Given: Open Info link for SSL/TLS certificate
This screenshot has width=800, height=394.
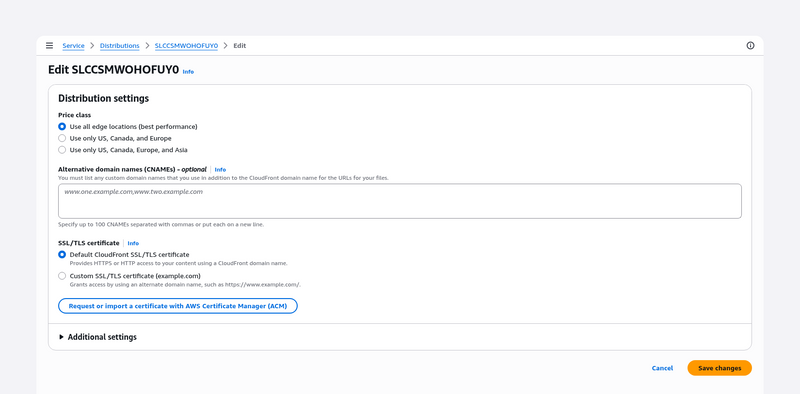Looking at the screenshot, I should tap(133, 243).
